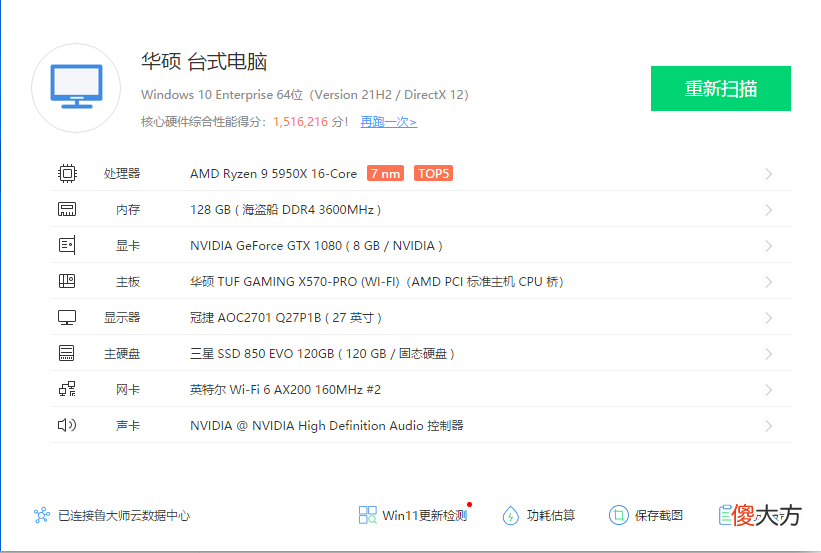Click the 再跑一次 link
This screenshot has width=821, height=553.
pyautogui.click(x=389, y=122)
